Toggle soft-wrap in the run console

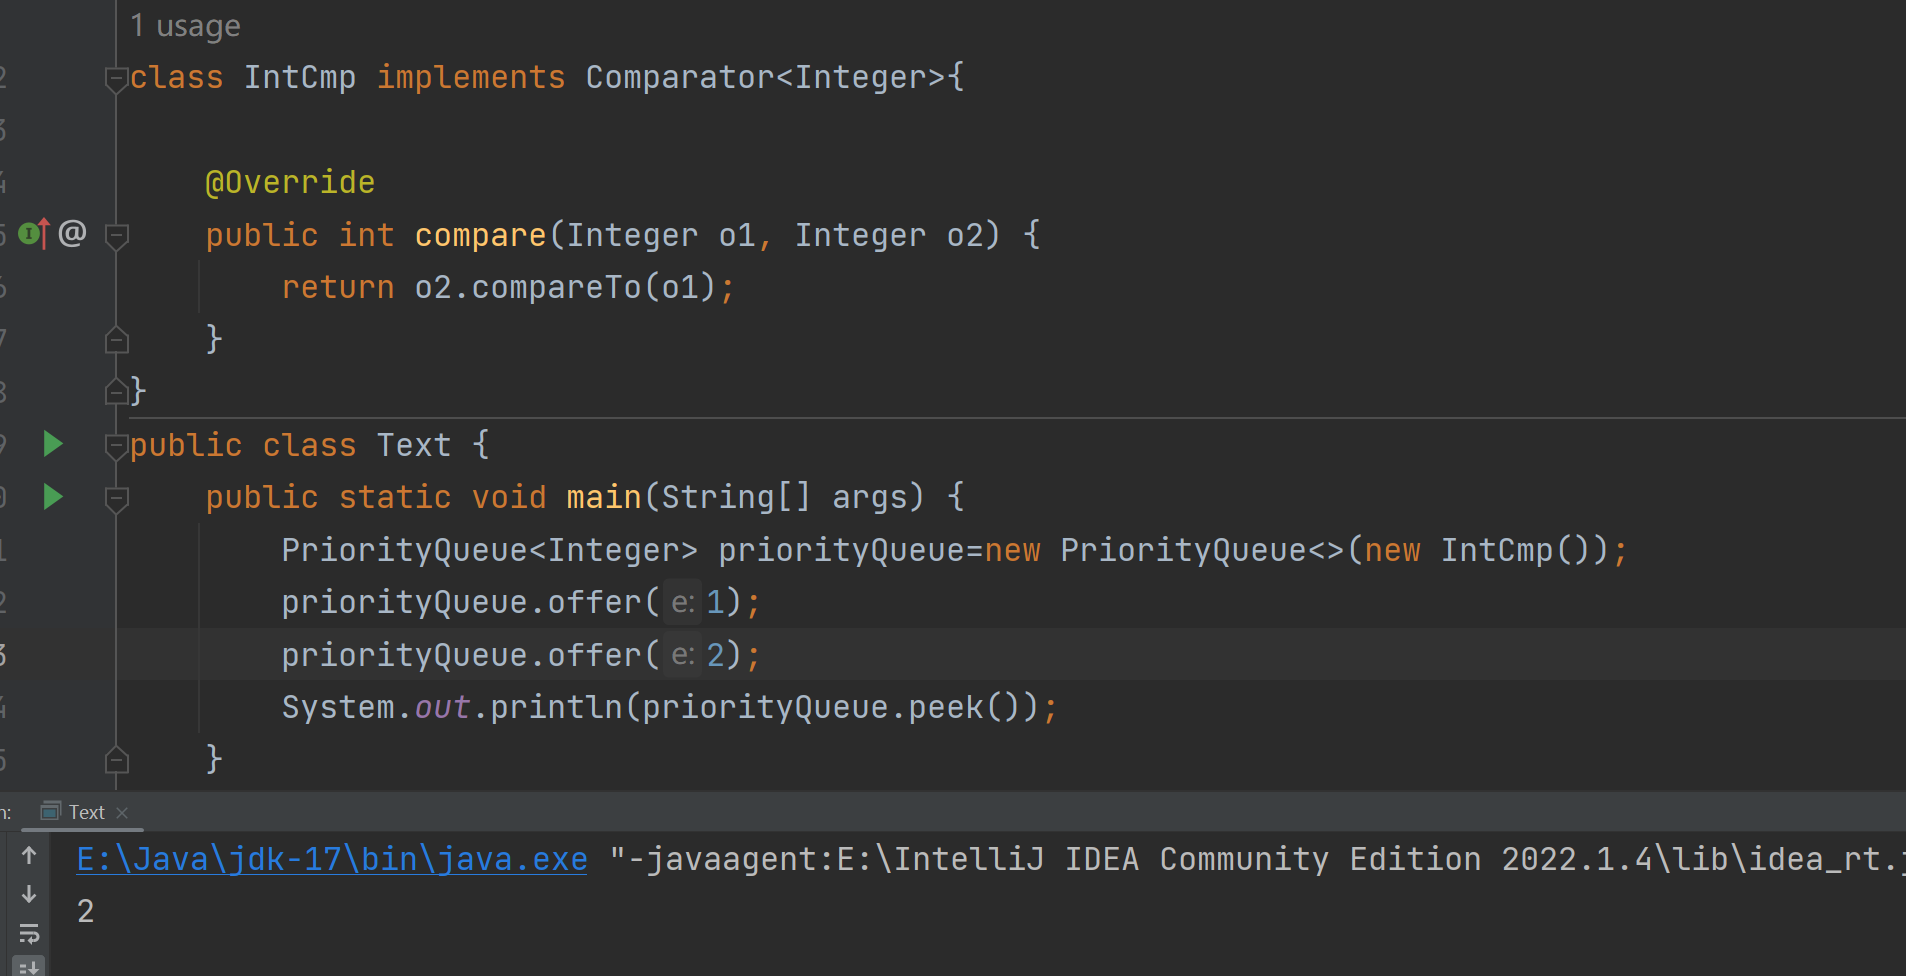(x=29, y=933)
